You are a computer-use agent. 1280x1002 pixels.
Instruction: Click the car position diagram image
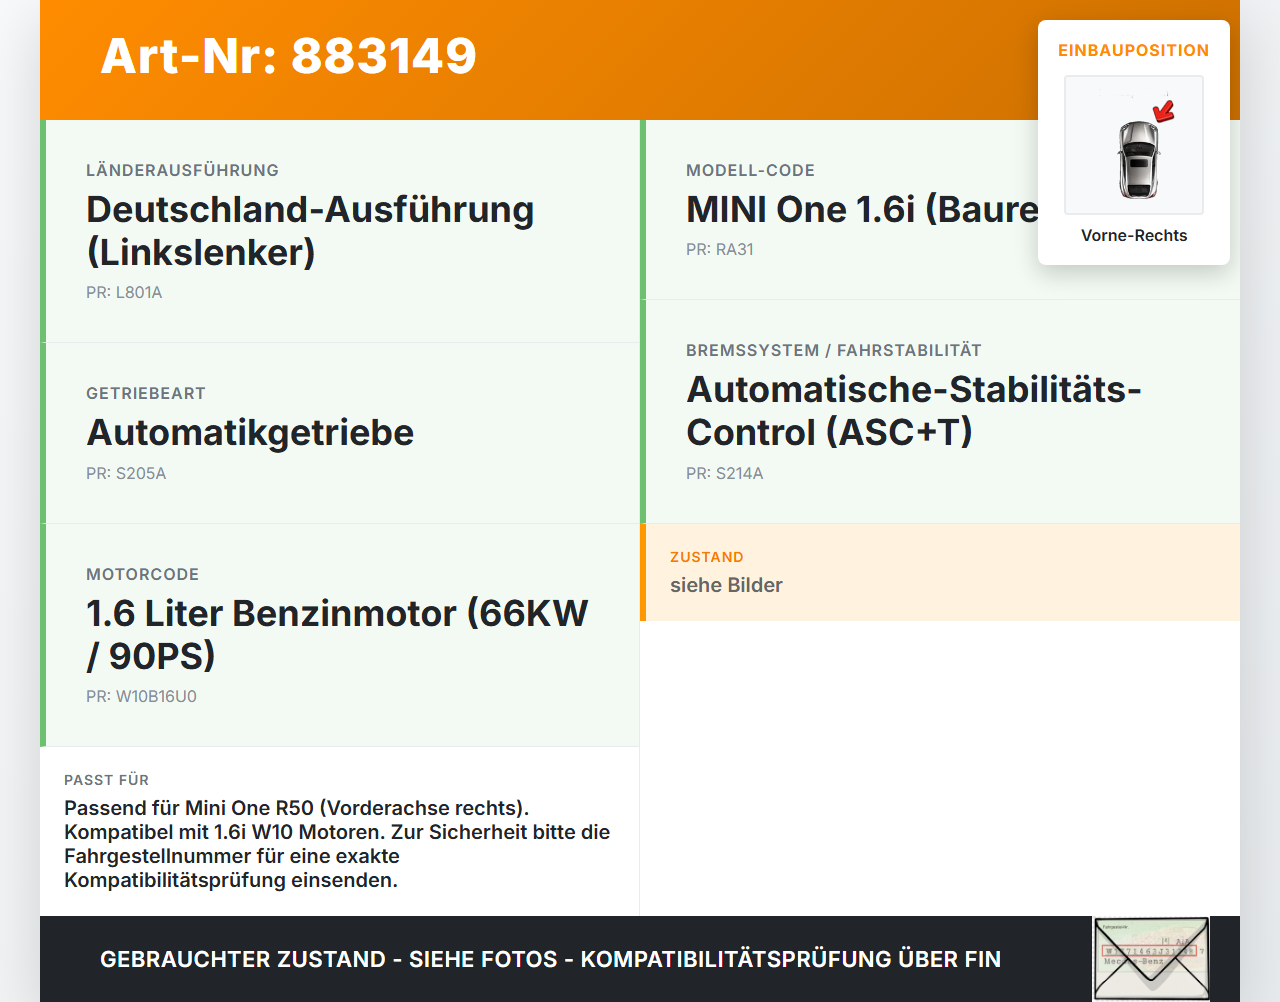(1134, 145)
